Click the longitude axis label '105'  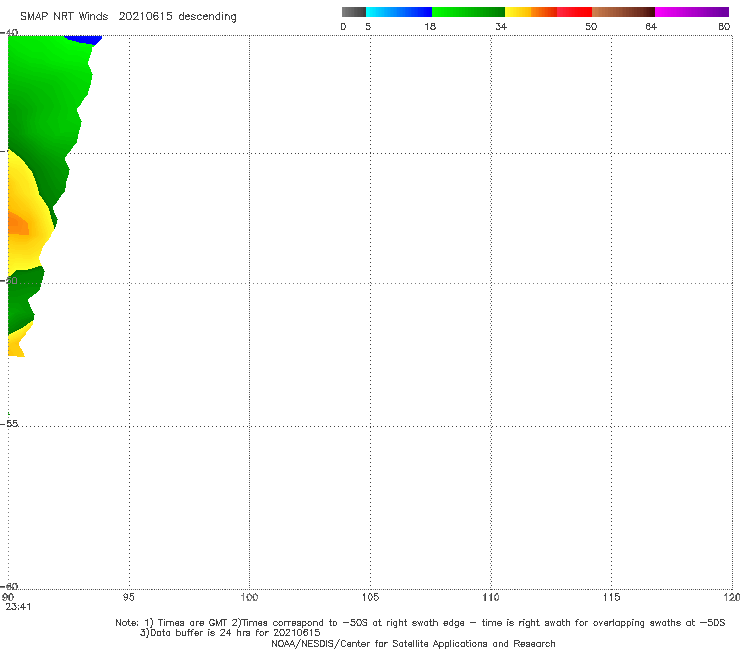[370, 597]
